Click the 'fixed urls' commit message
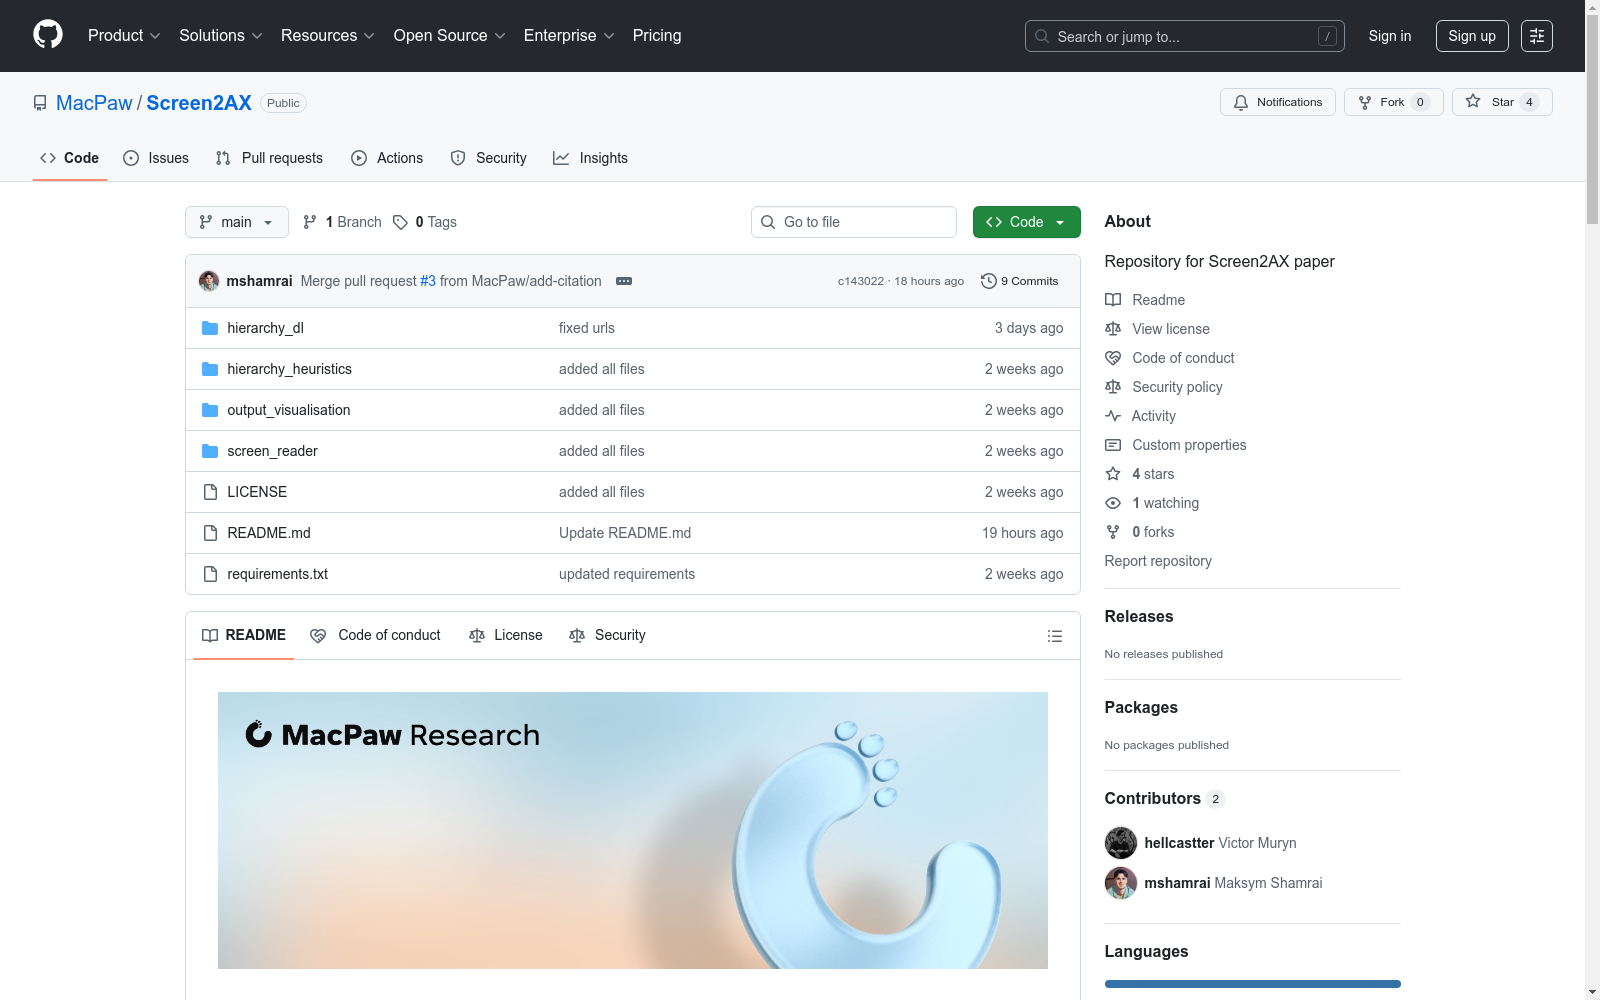 click(x=587, y=328)
